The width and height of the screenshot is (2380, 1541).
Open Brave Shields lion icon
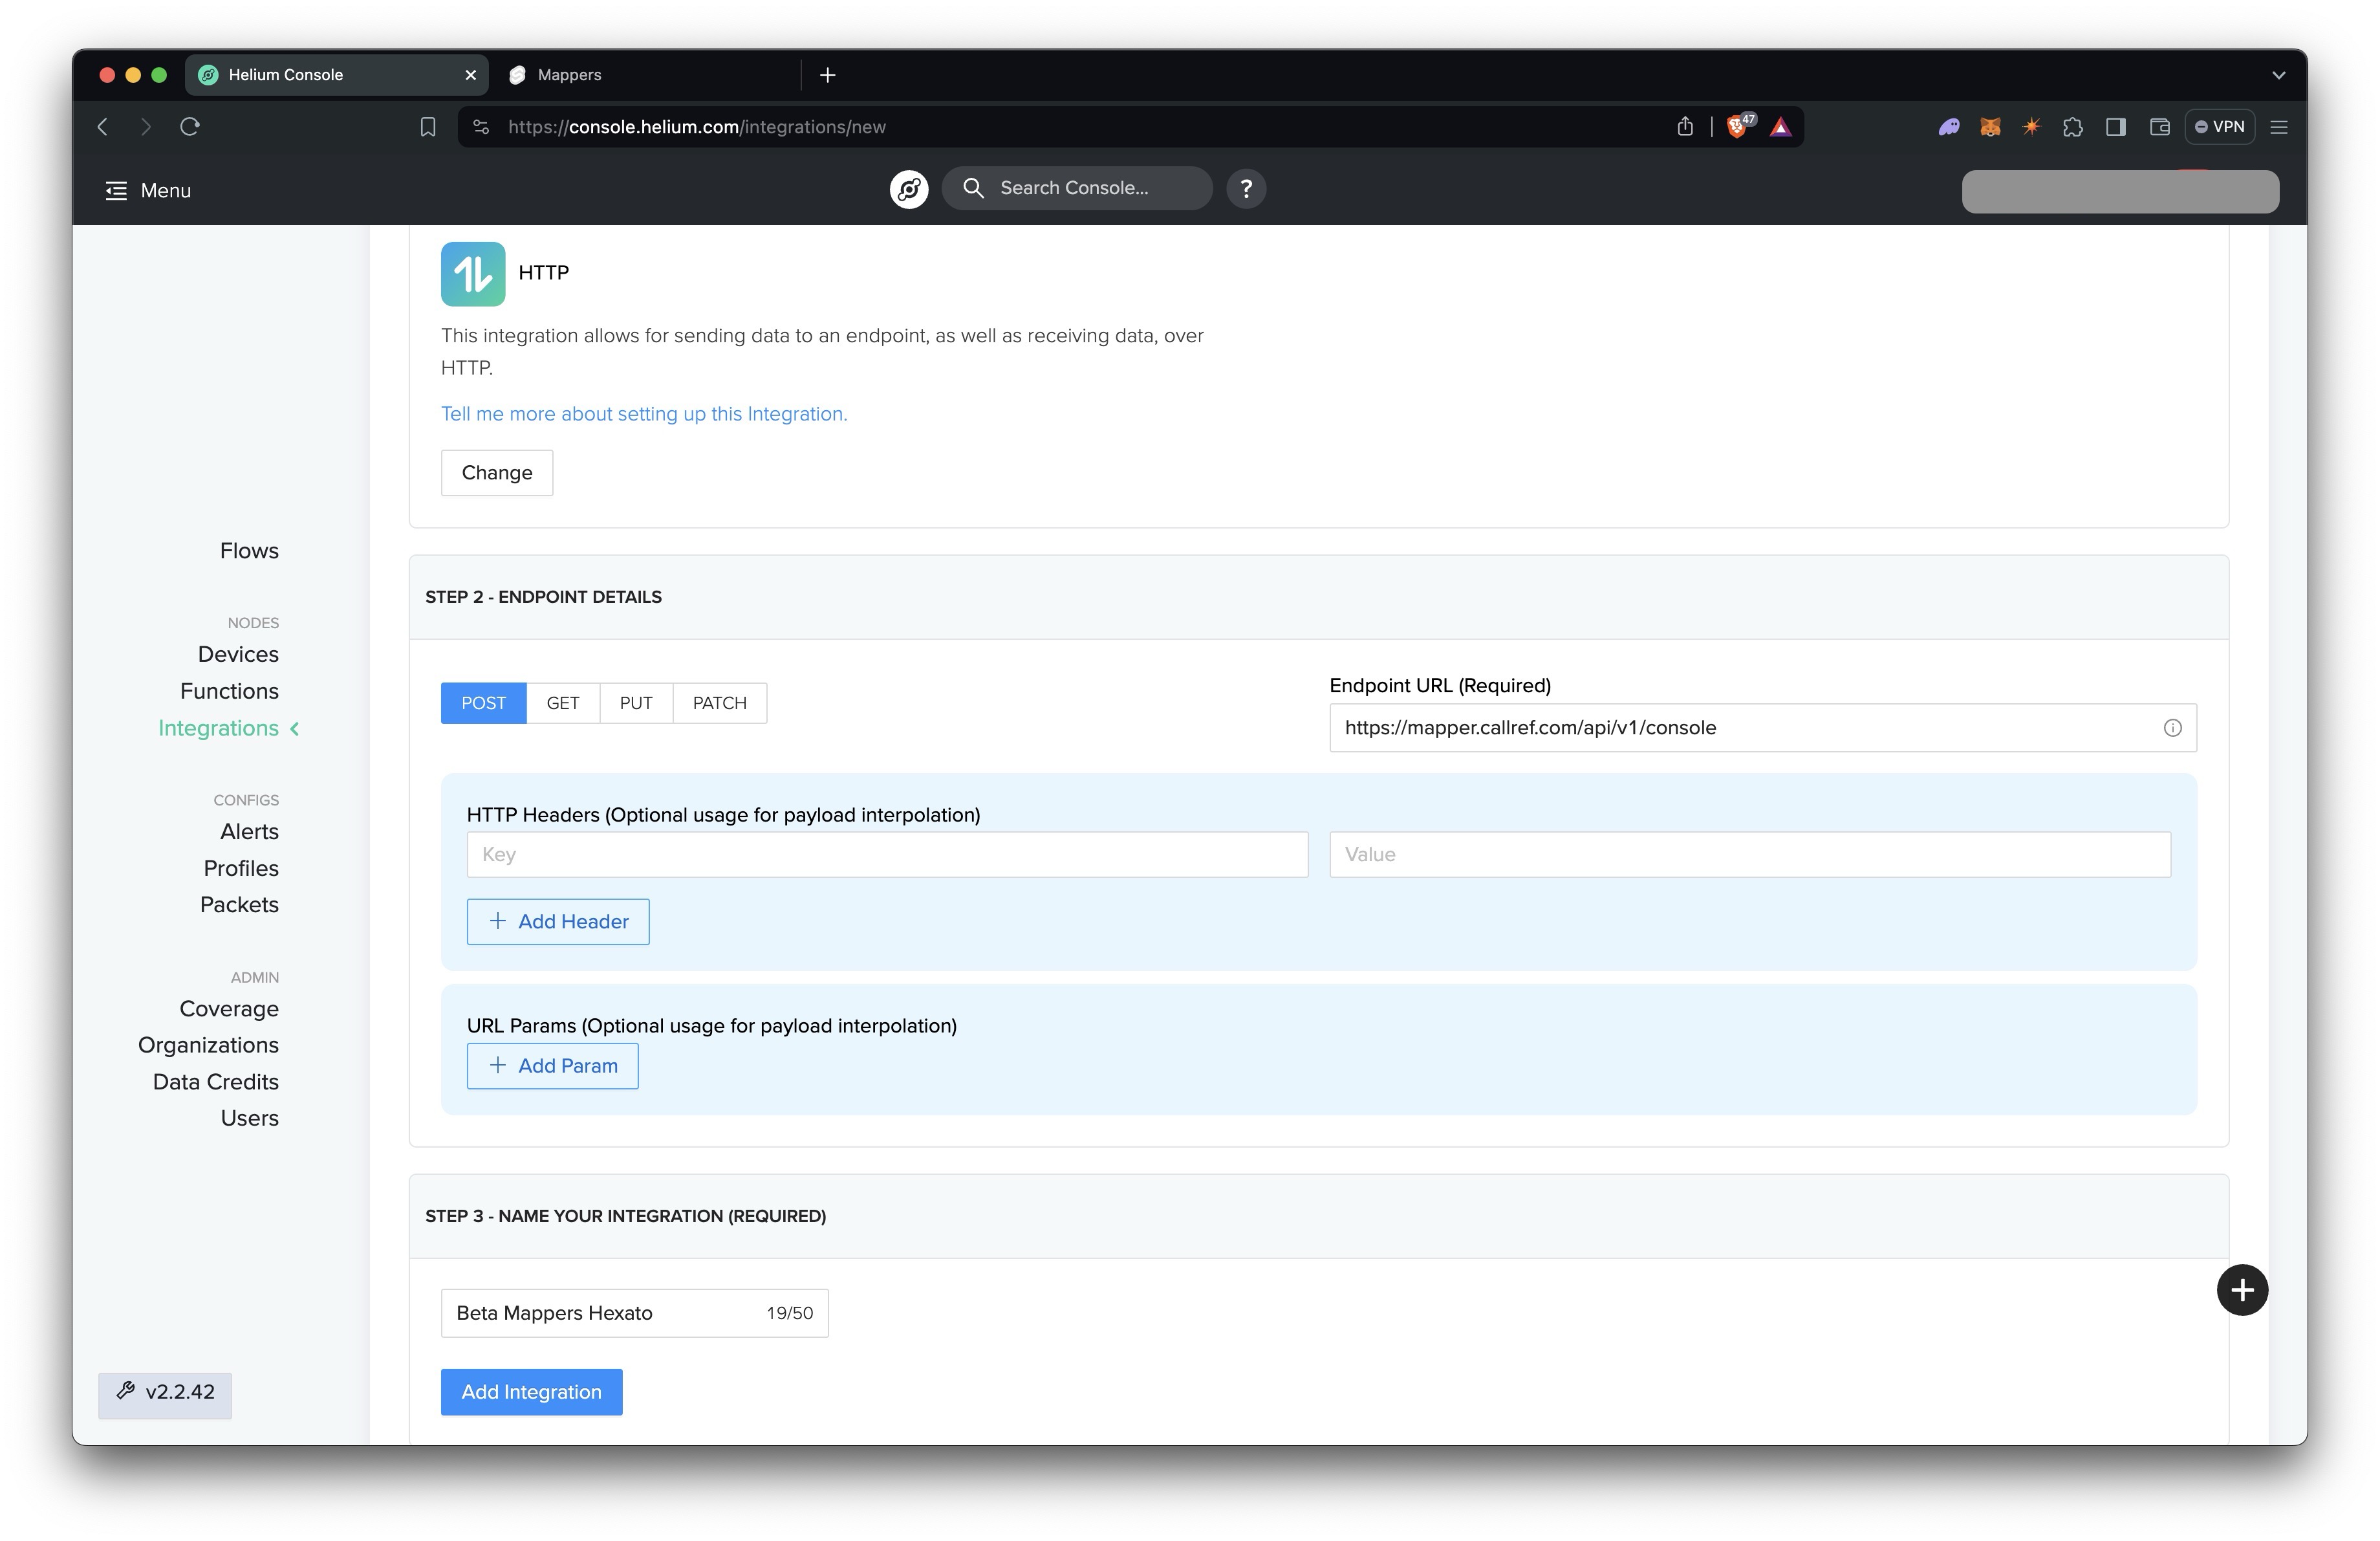click(x=1738, y=126)
